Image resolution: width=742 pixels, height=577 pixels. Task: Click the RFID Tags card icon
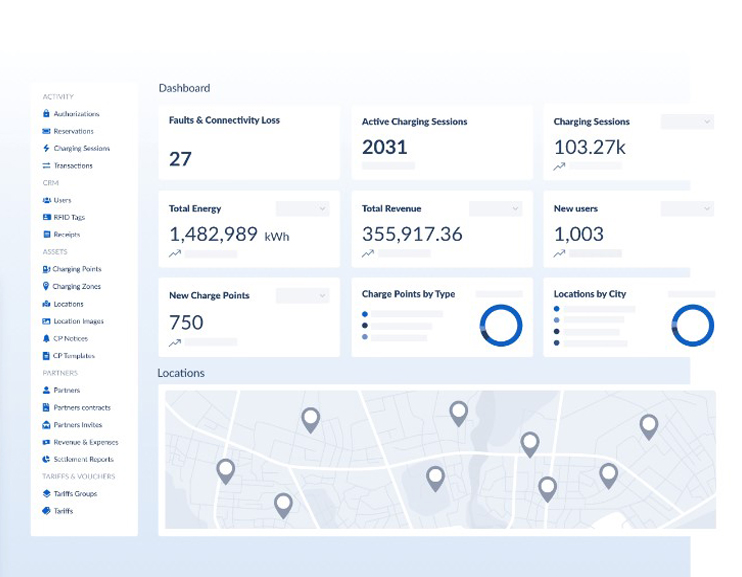(x=46, y=217)
